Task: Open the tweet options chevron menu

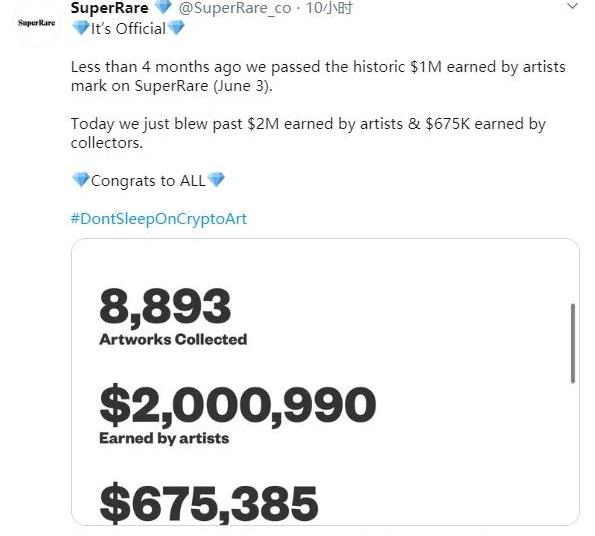Action: (572, 6)
